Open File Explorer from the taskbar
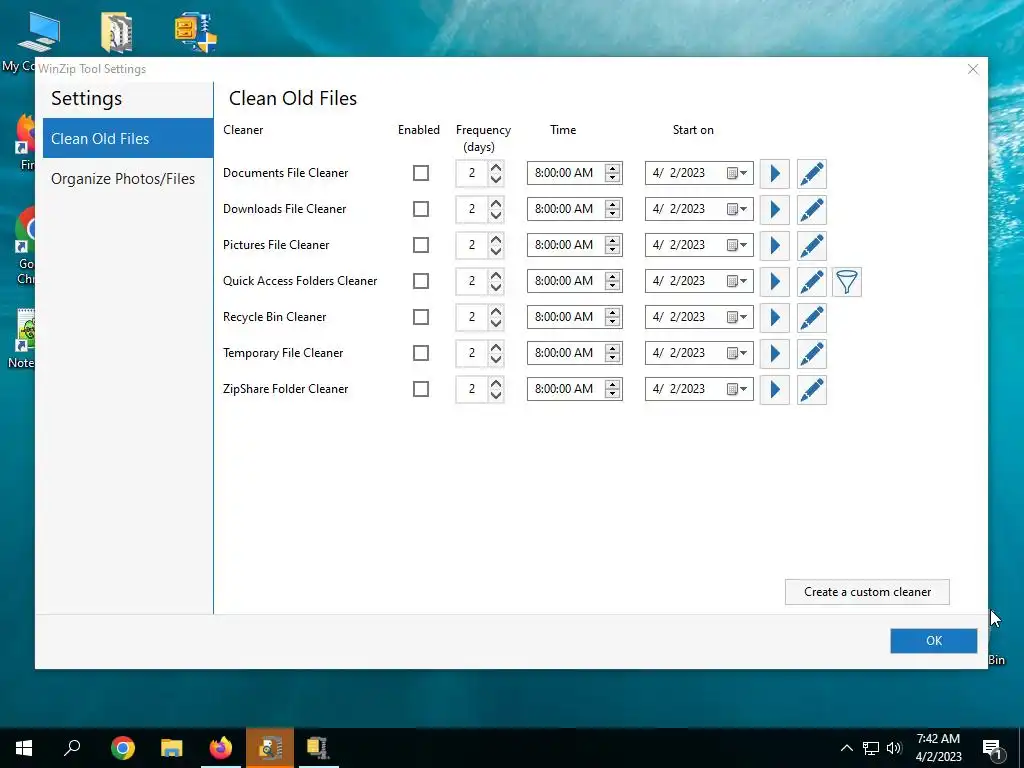The height and width of the screenshot is (768, 1024). pos(172,747)
